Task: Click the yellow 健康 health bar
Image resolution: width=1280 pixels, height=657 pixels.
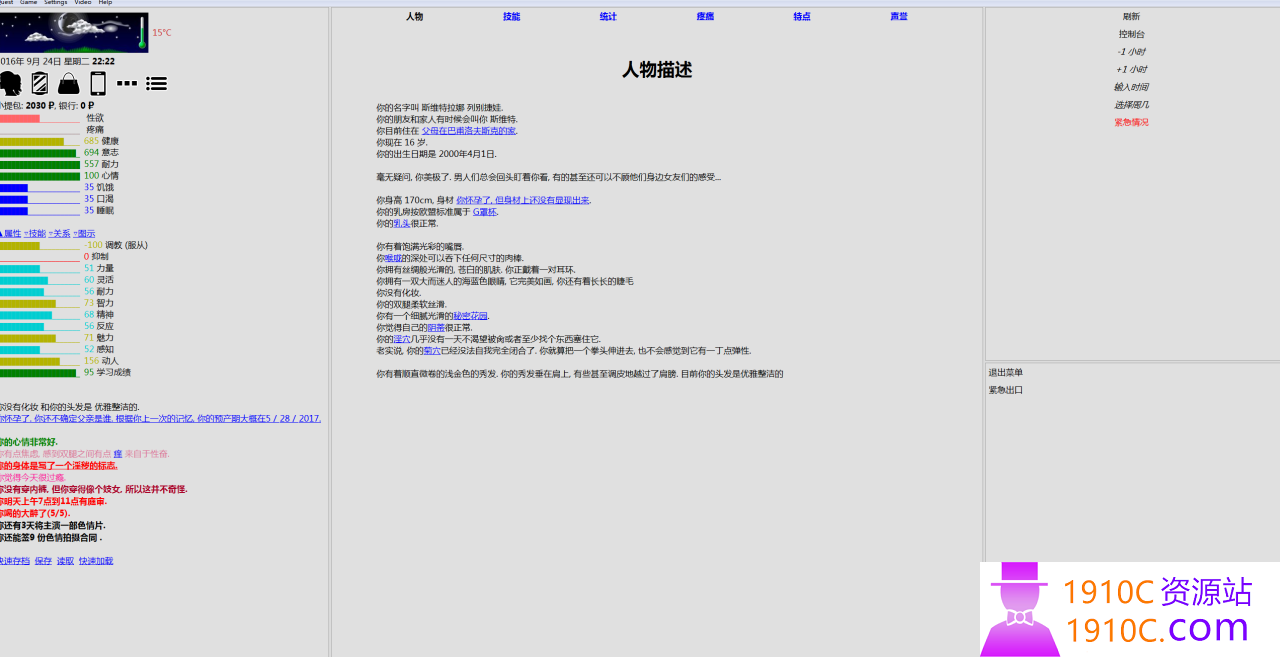Action: 32,141
